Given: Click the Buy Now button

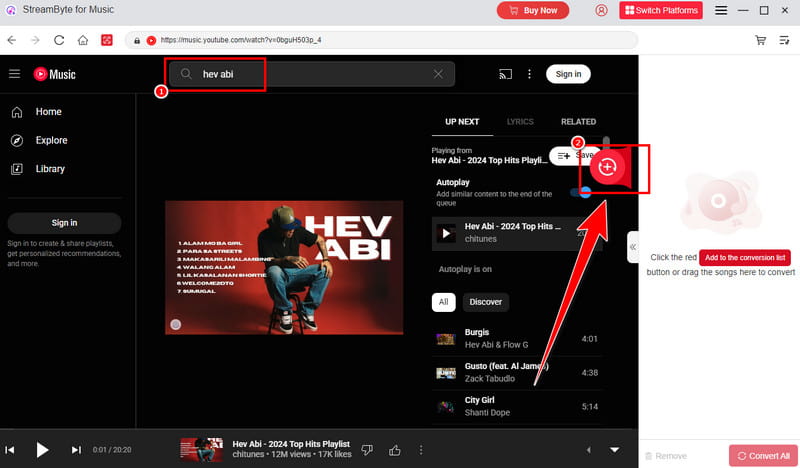Looking at the screenshot, I should pos(533,10).
